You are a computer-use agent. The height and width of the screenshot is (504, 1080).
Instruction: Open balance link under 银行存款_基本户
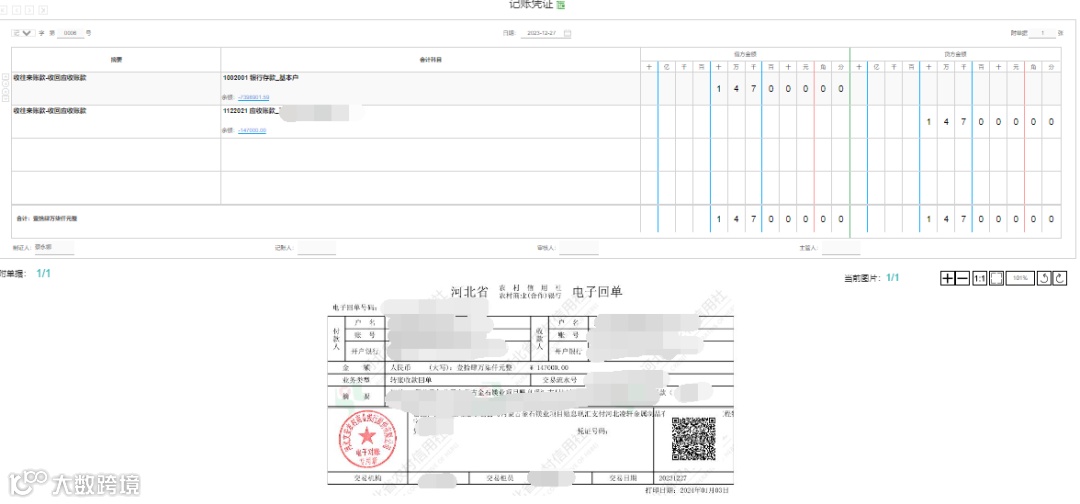click(253, 97)
